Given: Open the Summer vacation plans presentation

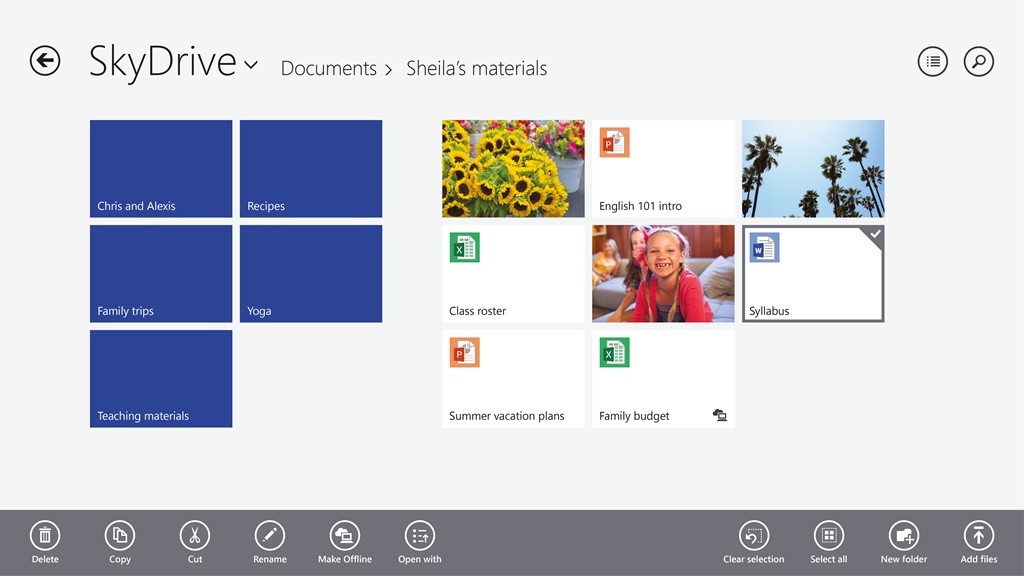Looking at the screenshot, I should (513, 379).
